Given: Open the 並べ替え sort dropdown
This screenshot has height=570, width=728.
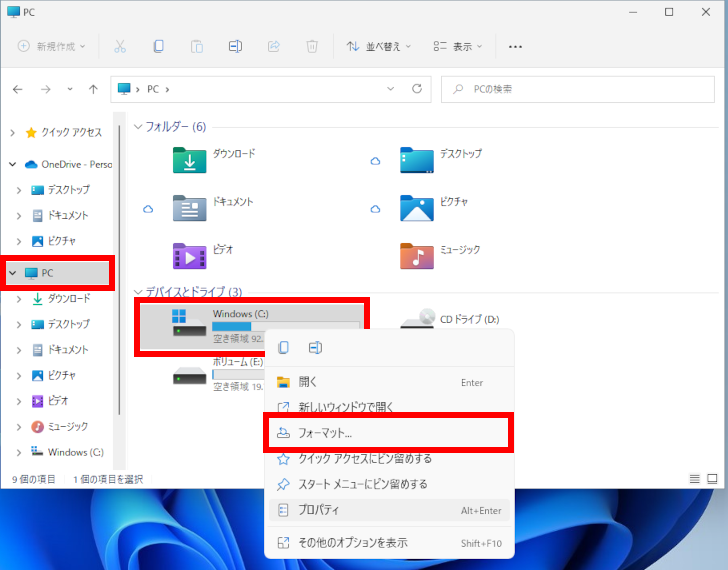Looking at the screenshot, I should tap(378, 46).
